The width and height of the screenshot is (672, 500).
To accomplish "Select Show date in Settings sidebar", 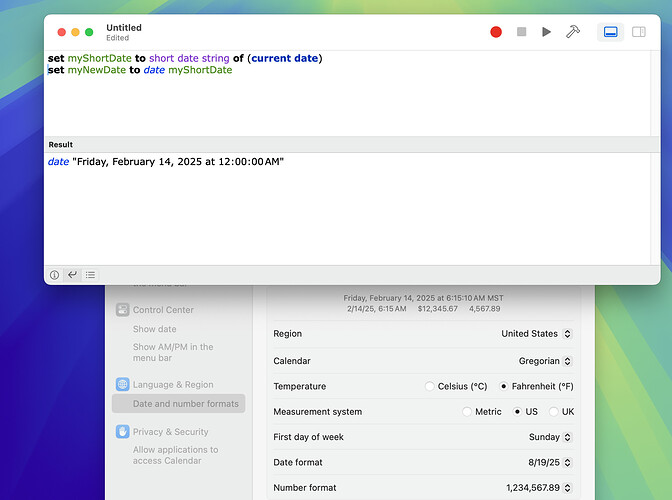I will click(154, 329).
